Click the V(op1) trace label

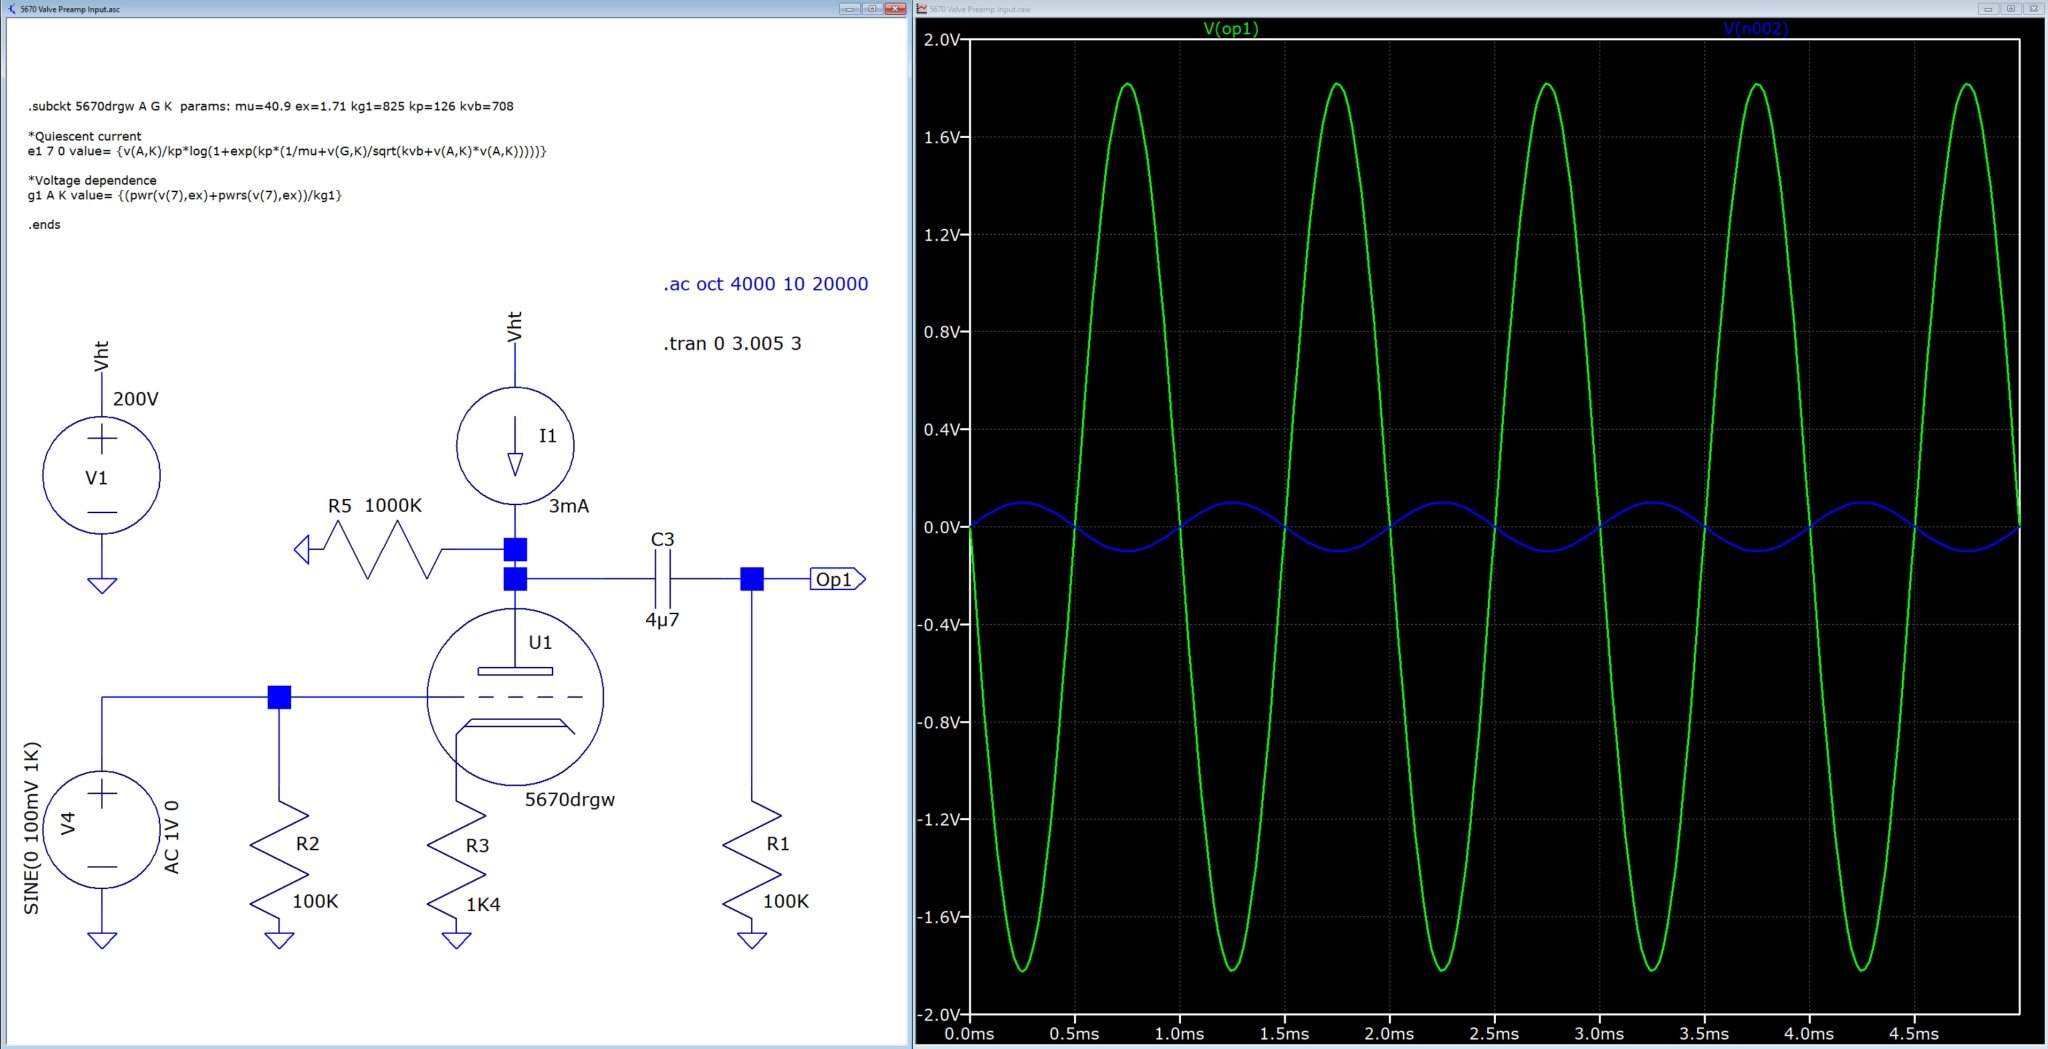pos(1231,29)
